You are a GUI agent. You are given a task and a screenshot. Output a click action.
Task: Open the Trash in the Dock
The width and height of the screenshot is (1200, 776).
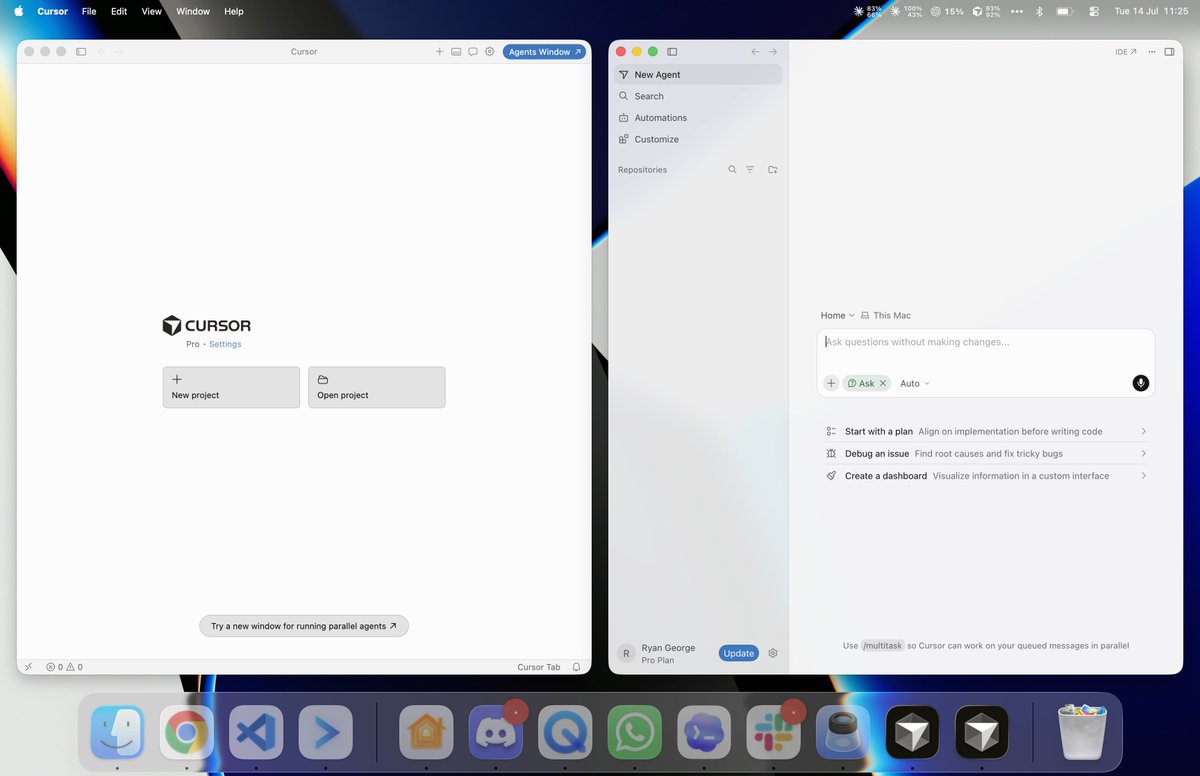click(1085, 733)
